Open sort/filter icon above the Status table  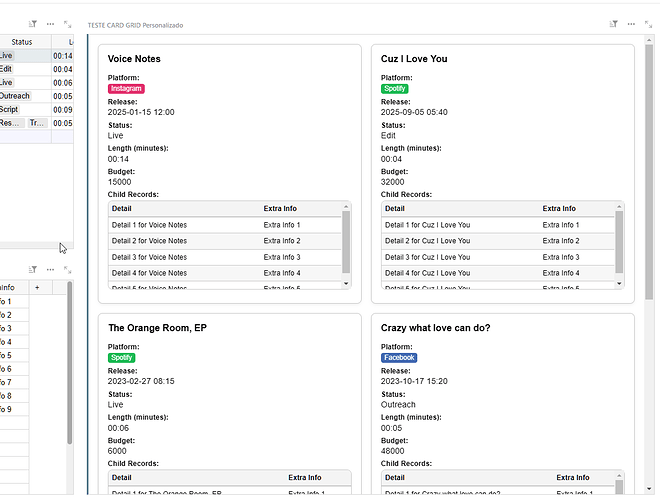32,24
